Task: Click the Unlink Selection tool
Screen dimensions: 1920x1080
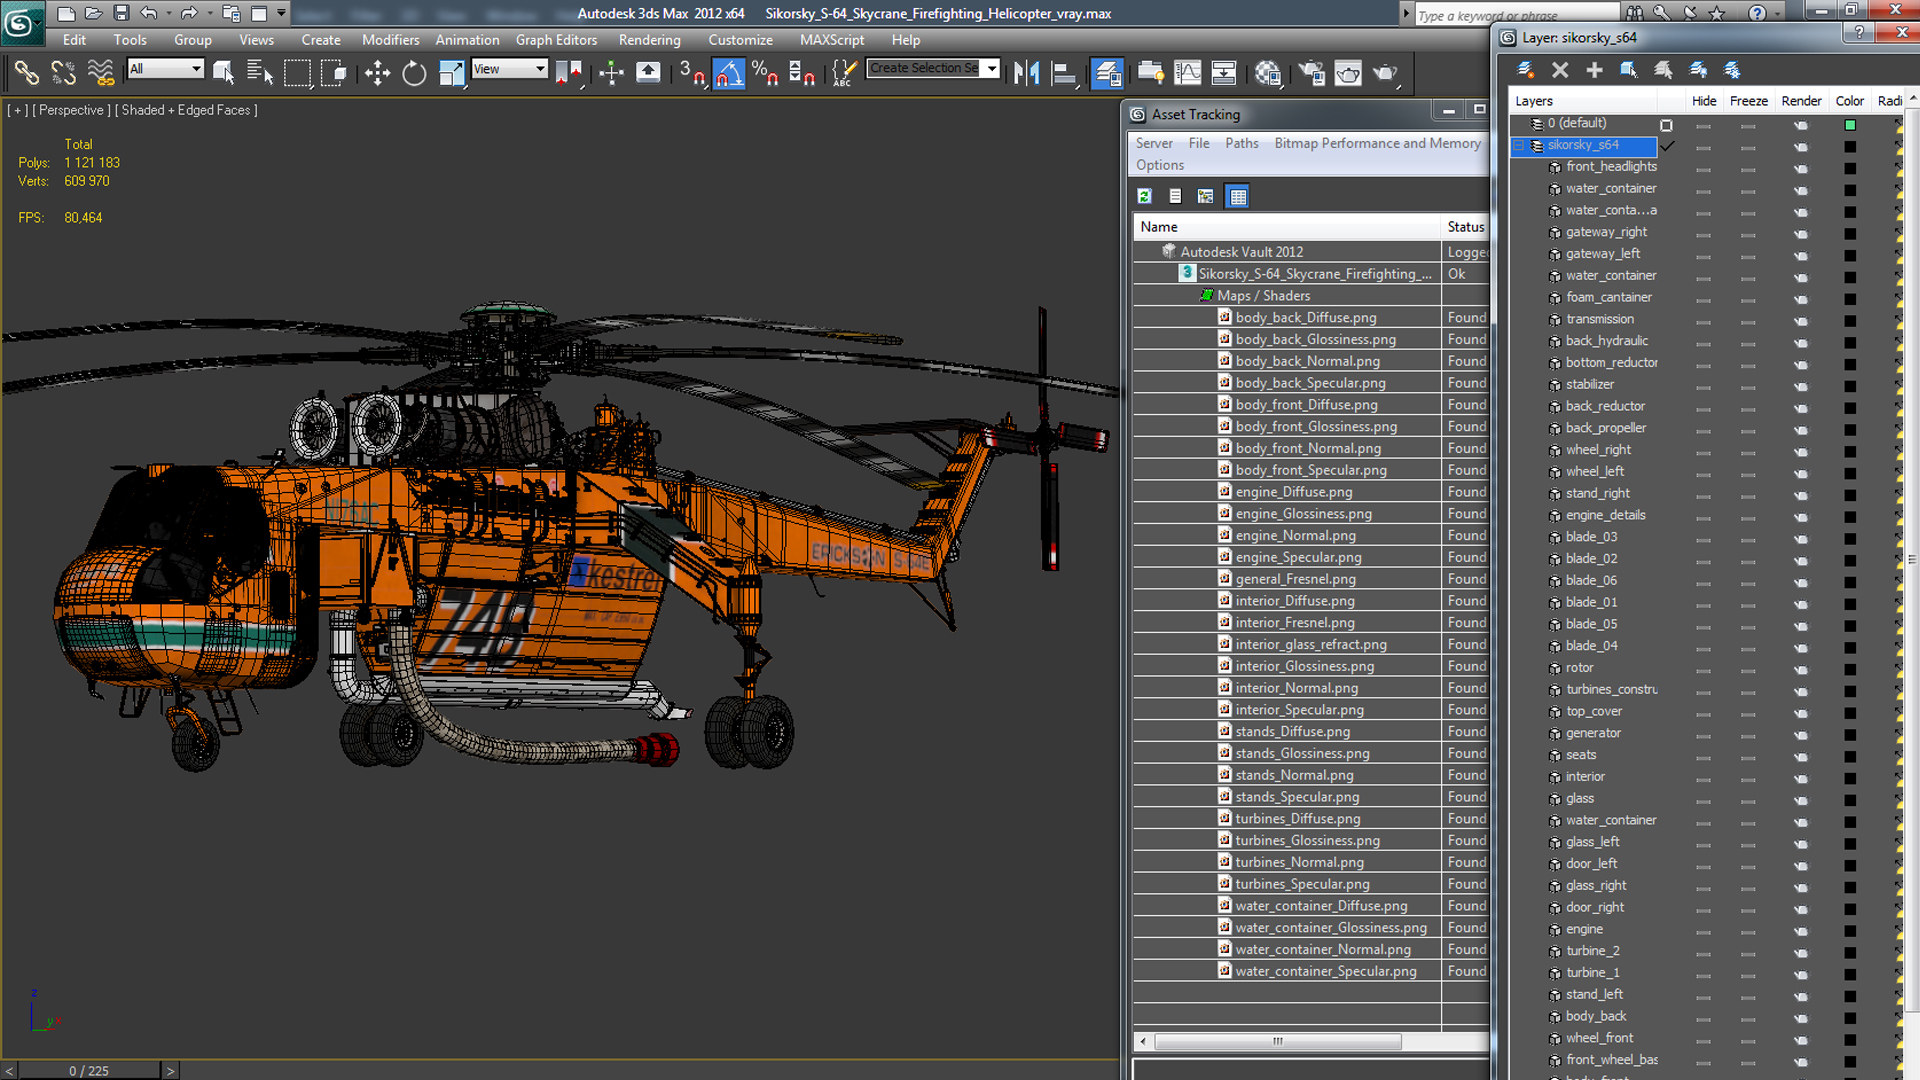Action: tap(64, 73)
